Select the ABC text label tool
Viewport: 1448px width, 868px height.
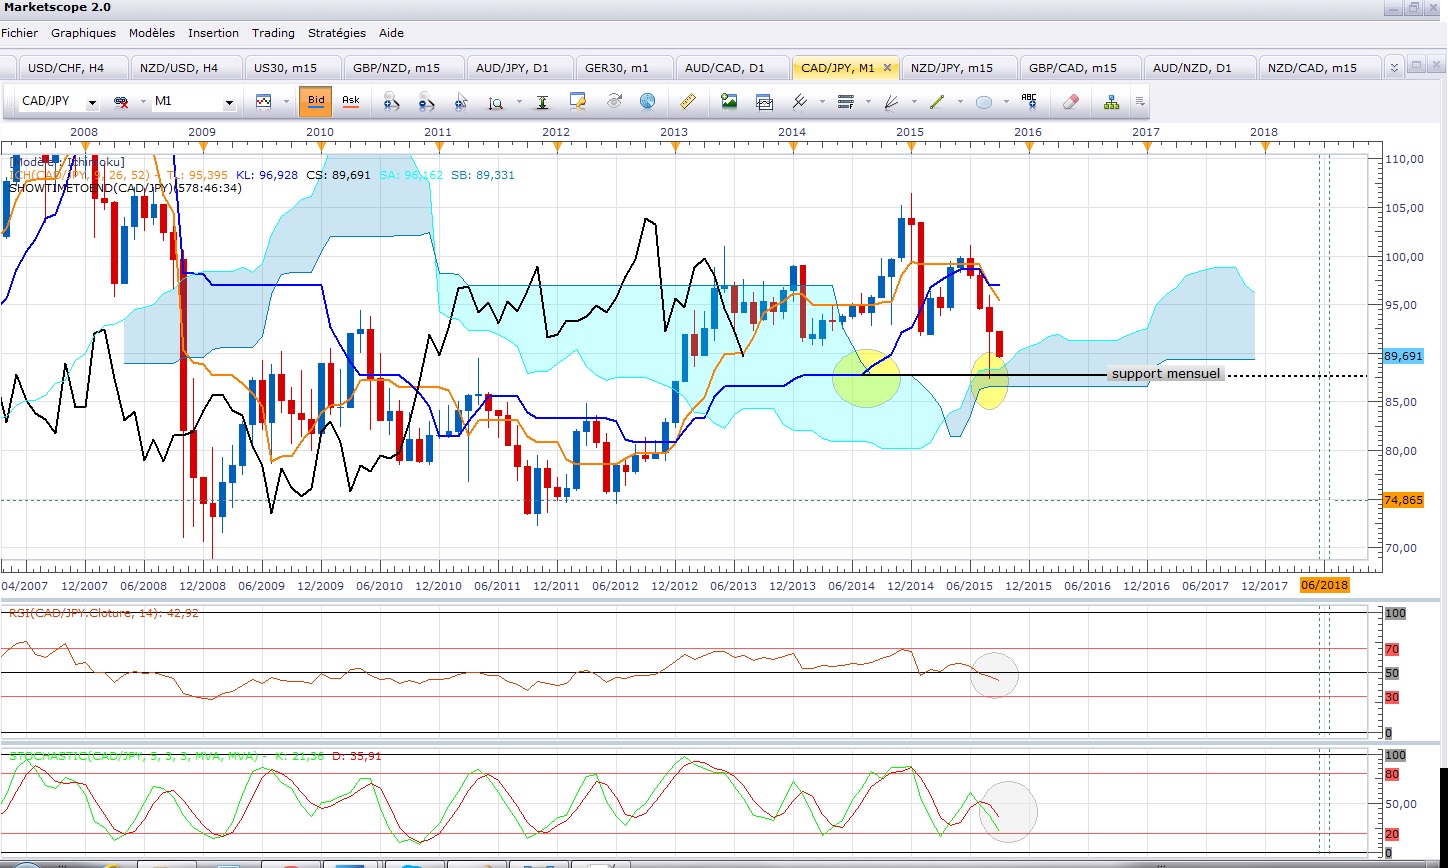pyautogui.click(x=1029, y=102)
